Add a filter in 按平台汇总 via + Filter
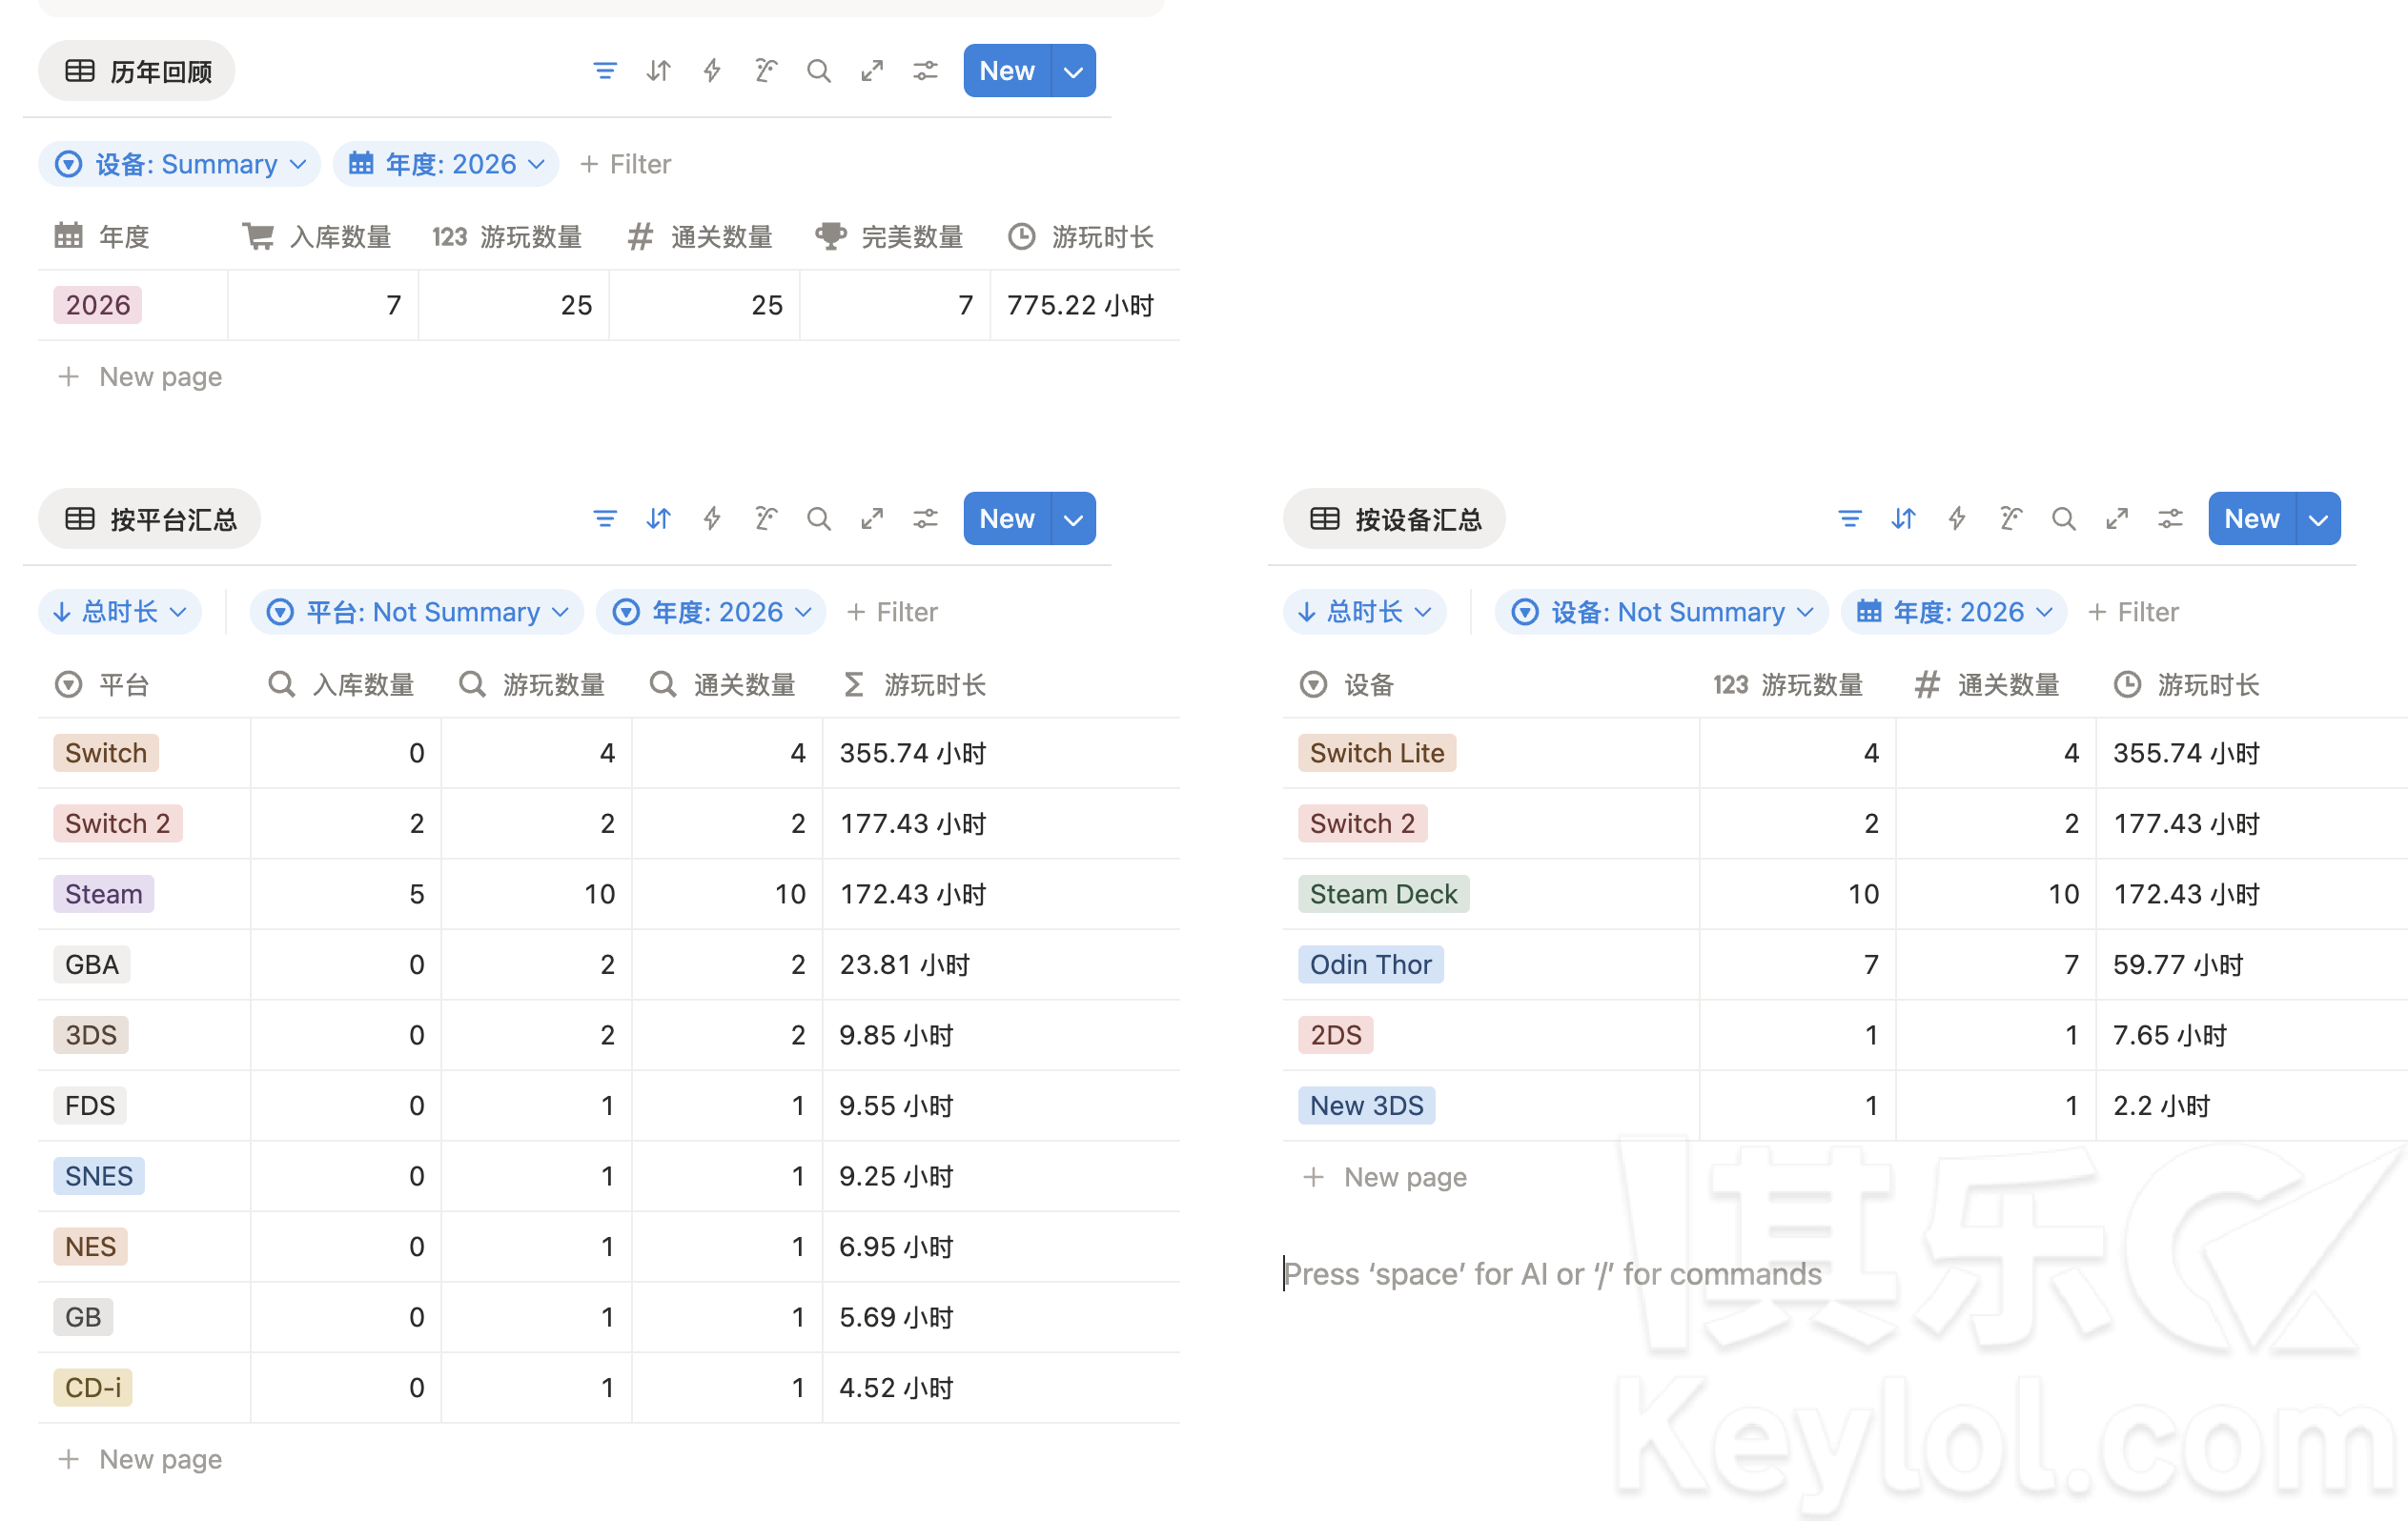Screen dimensions: 2408x1521 click(892, 612)
